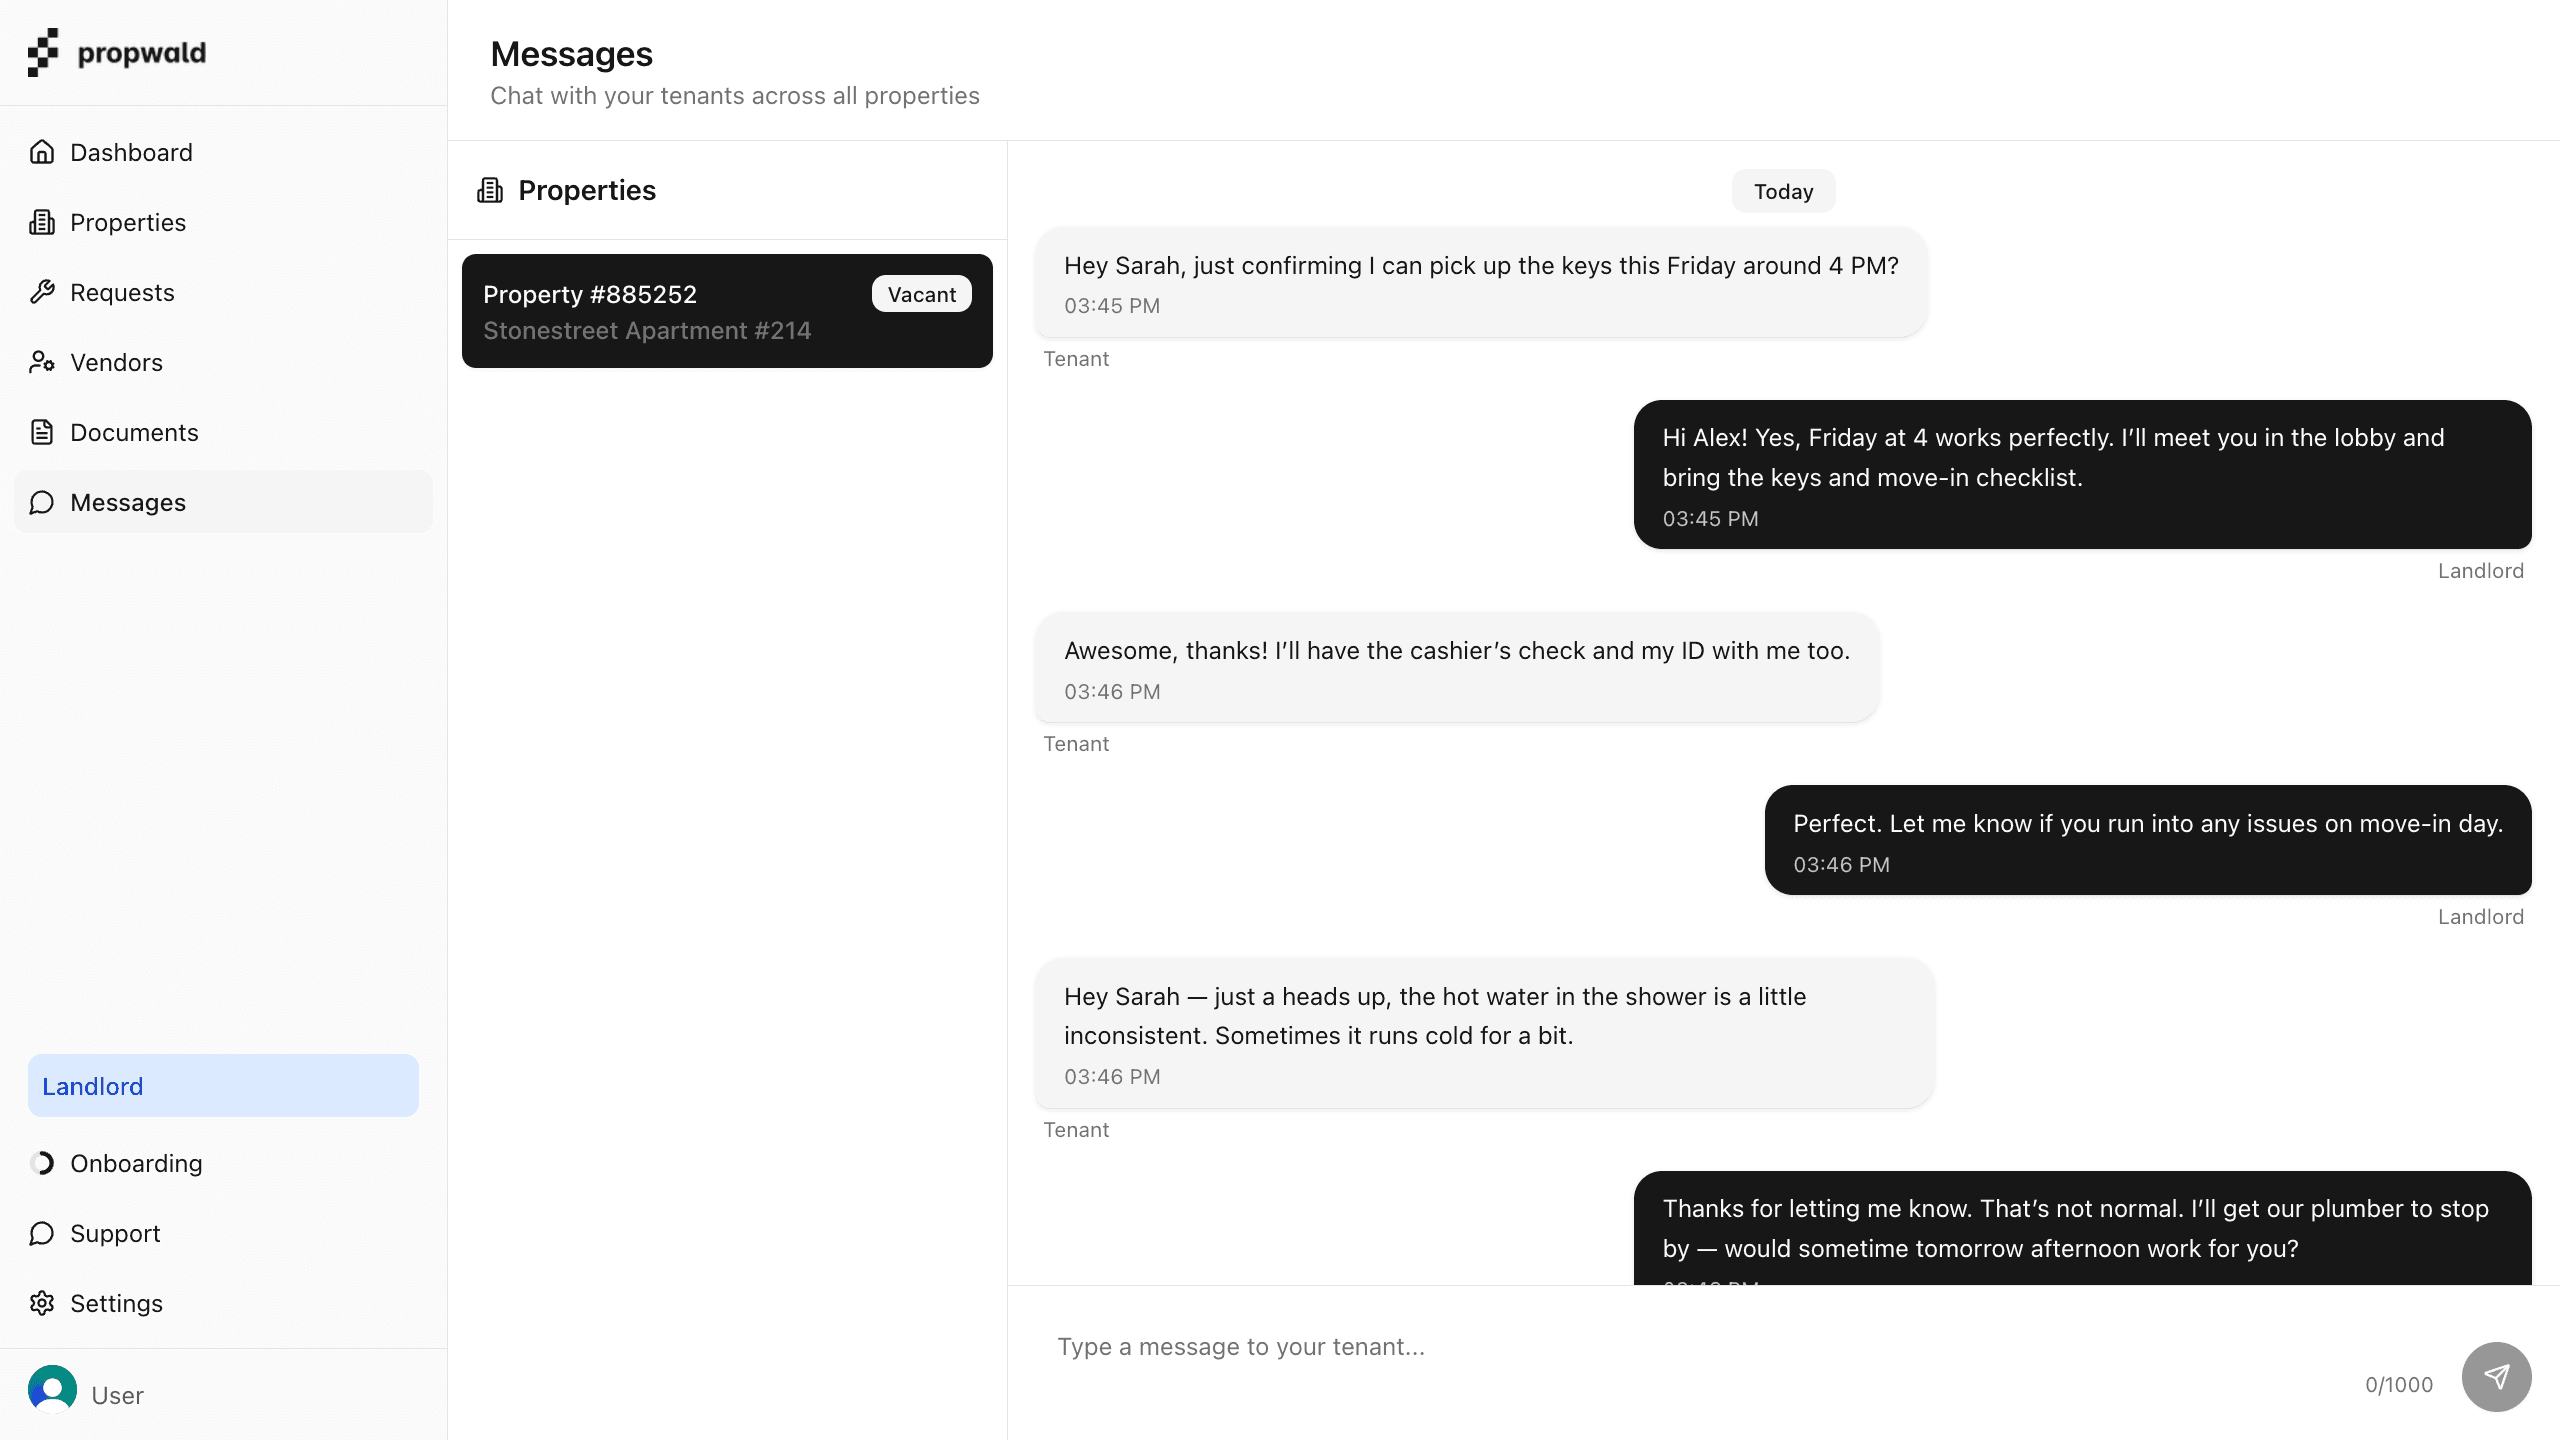Click the user avatar at bottom left

[x=53, y=1389]
